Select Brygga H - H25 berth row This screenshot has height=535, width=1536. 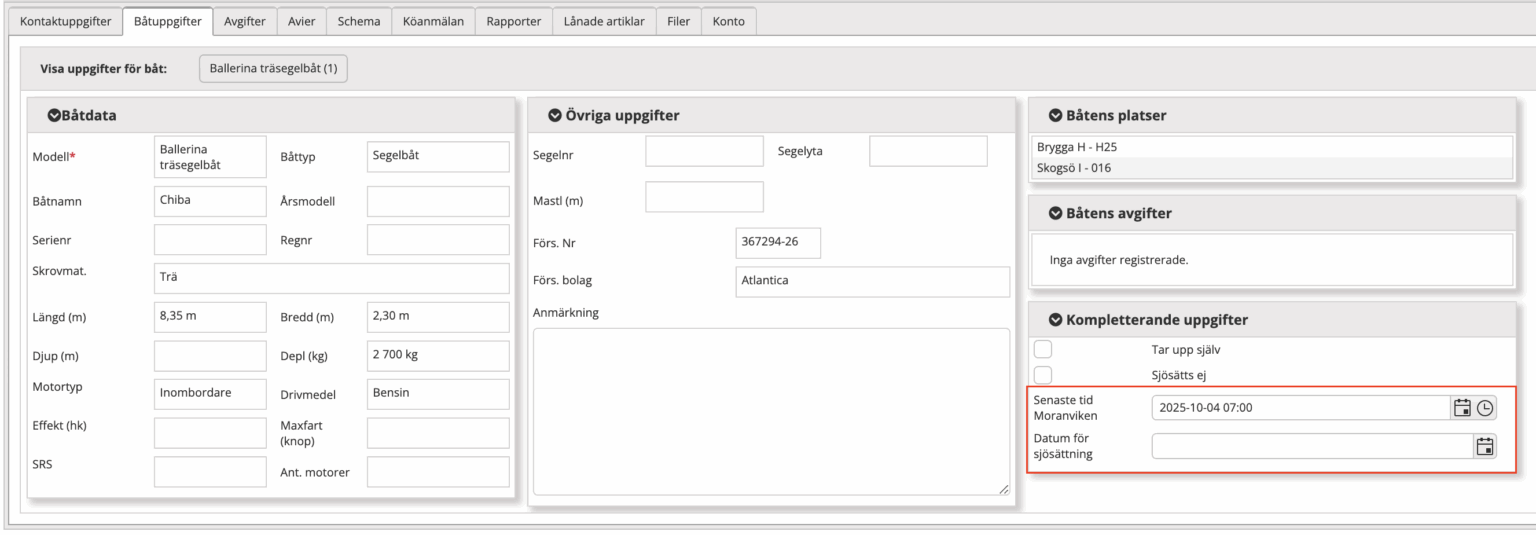[x=1270, y=147]
